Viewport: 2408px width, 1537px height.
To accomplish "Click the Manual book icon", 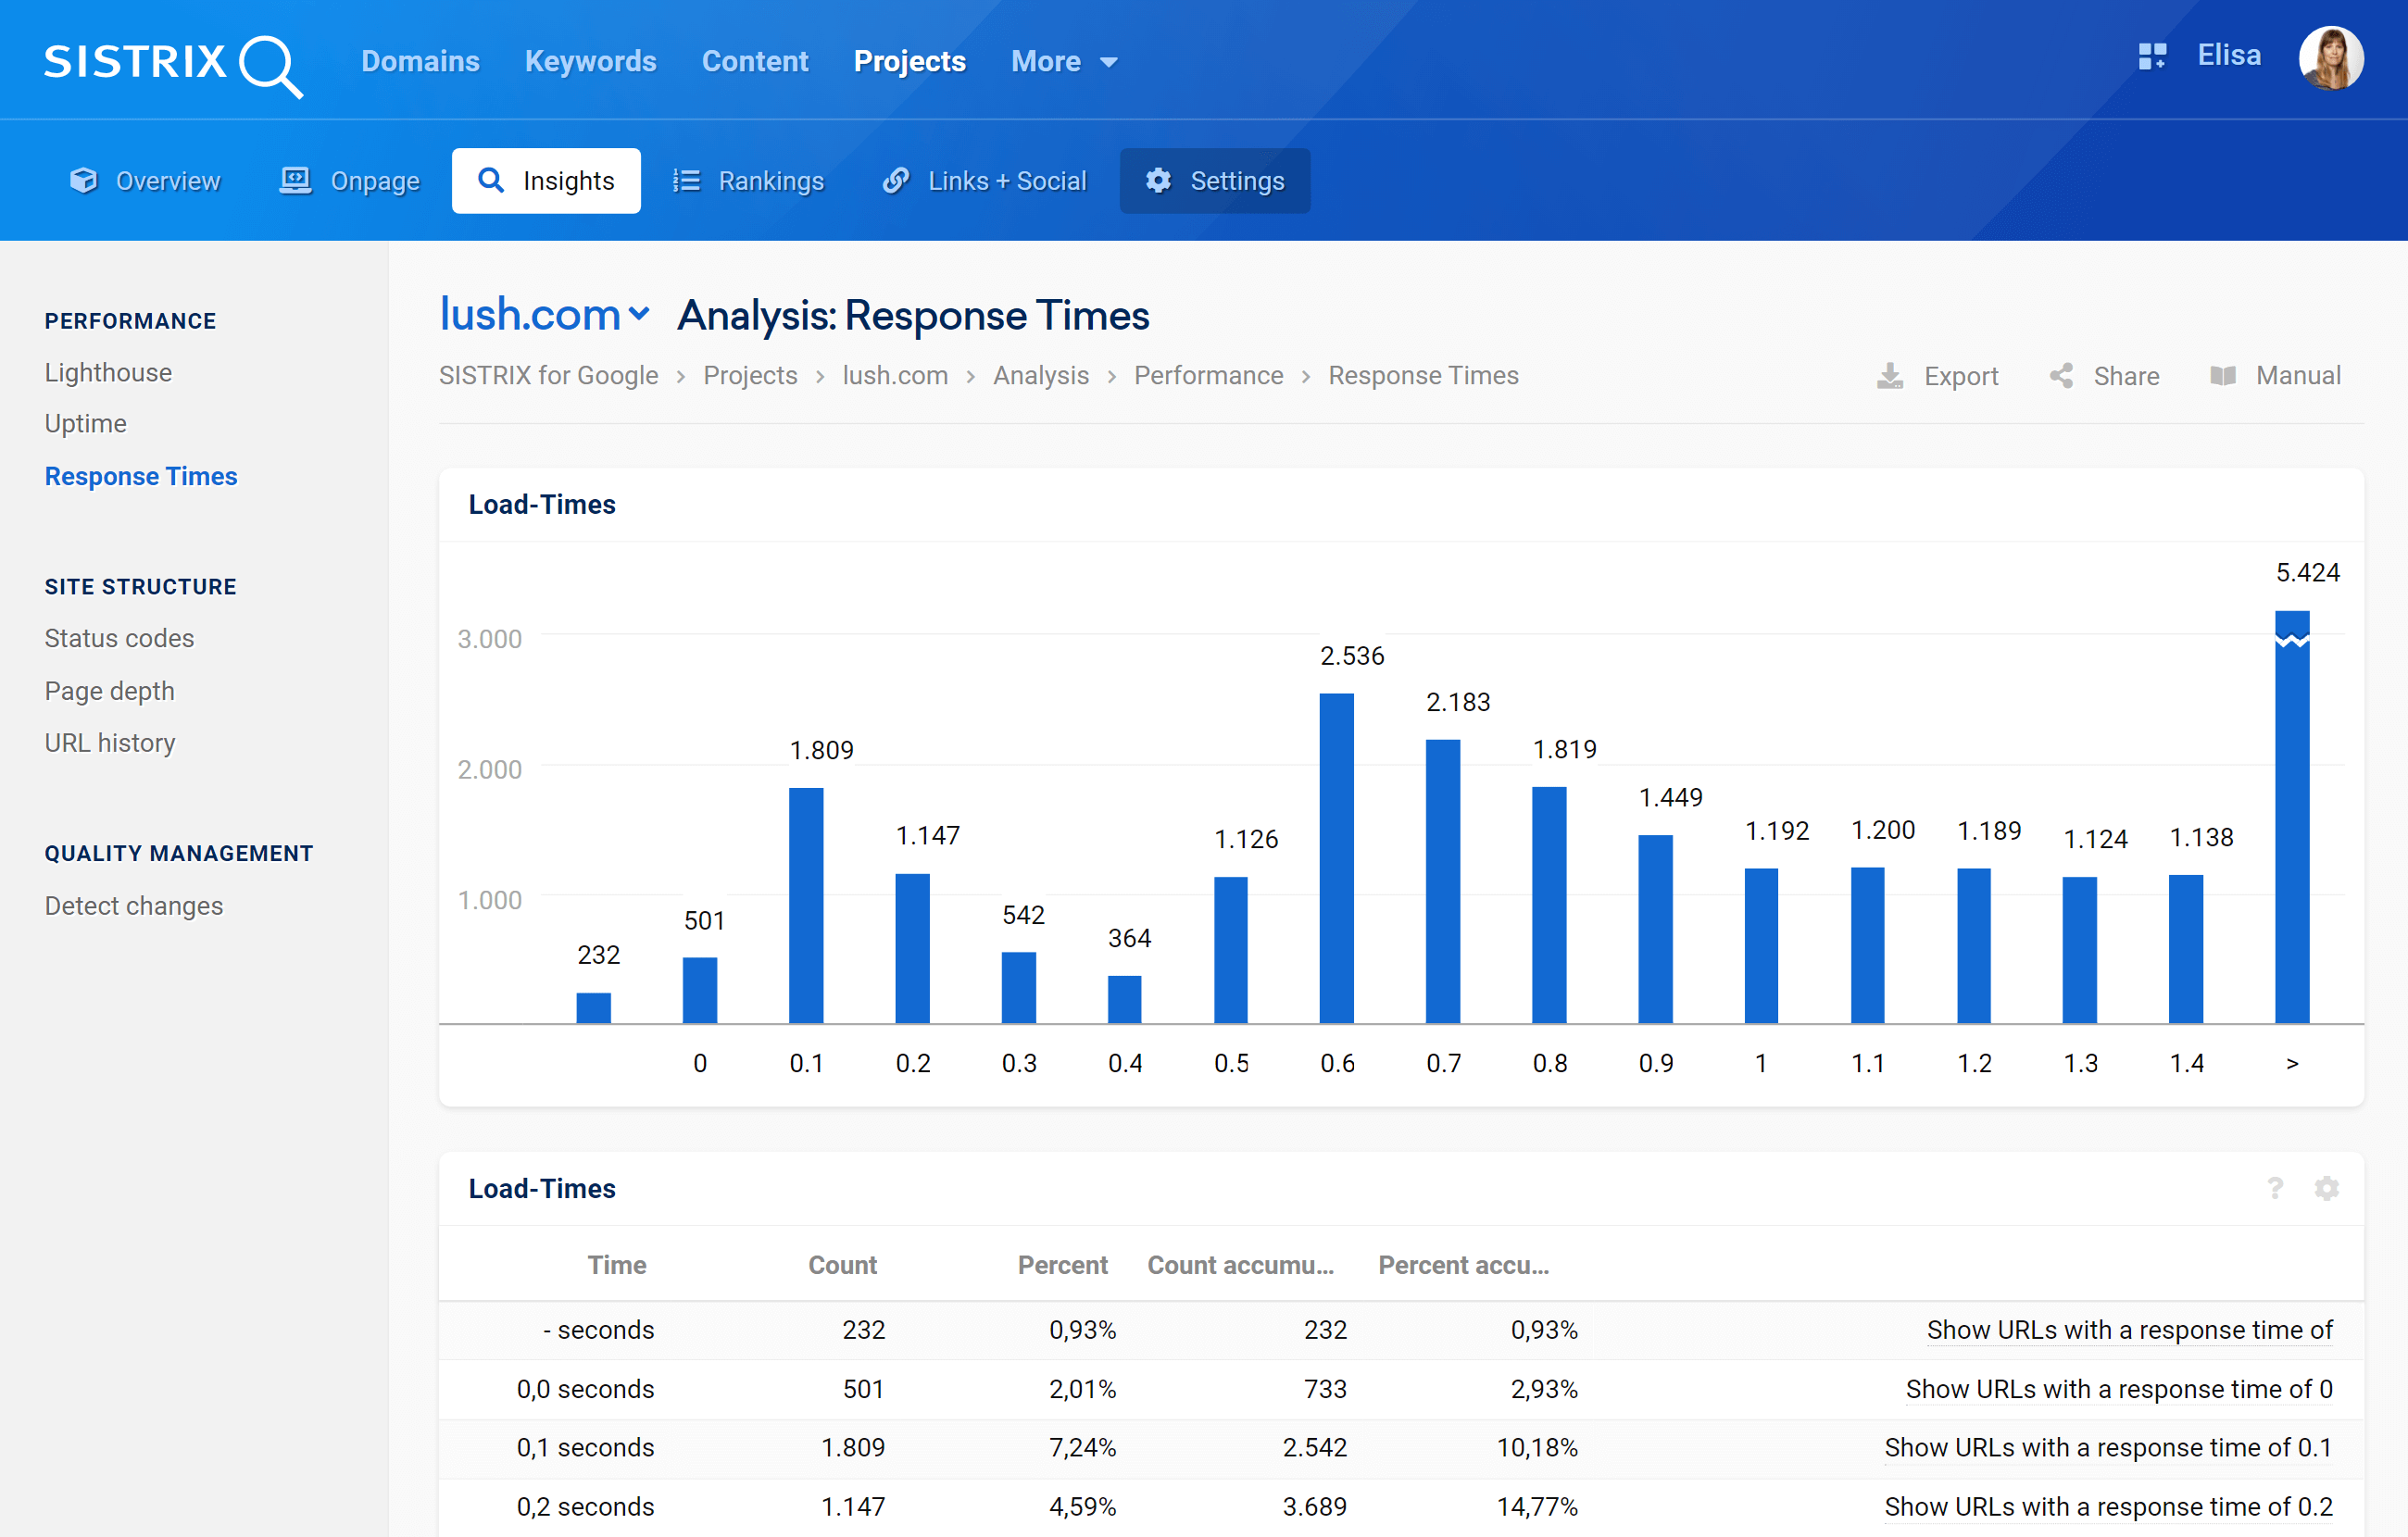I will (x=2222, y=376).
